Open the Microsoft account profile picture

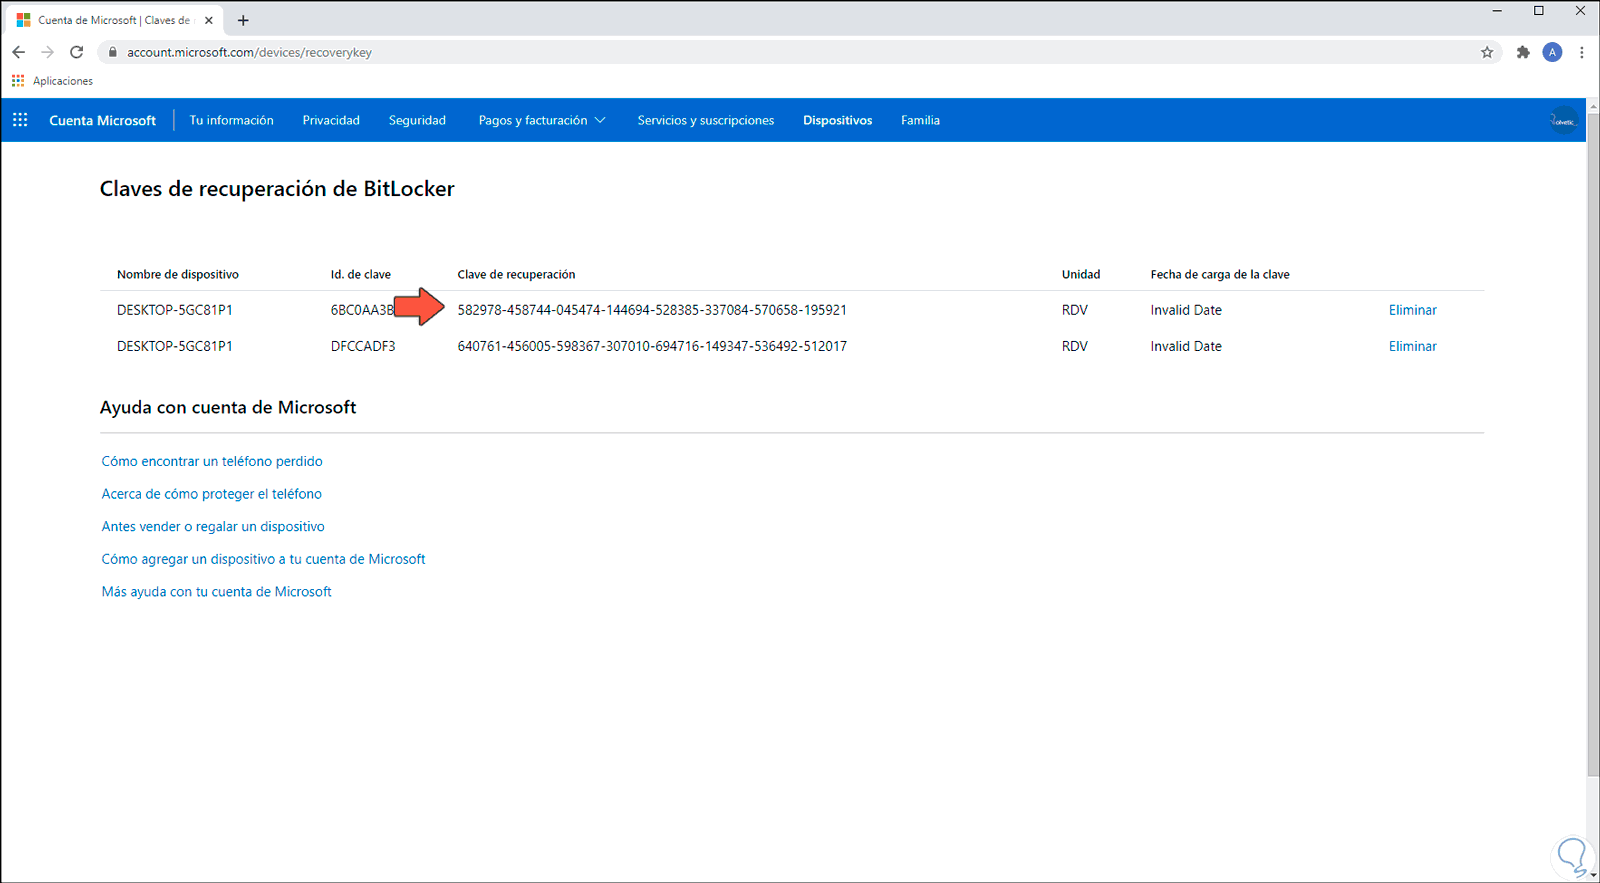1563,120
